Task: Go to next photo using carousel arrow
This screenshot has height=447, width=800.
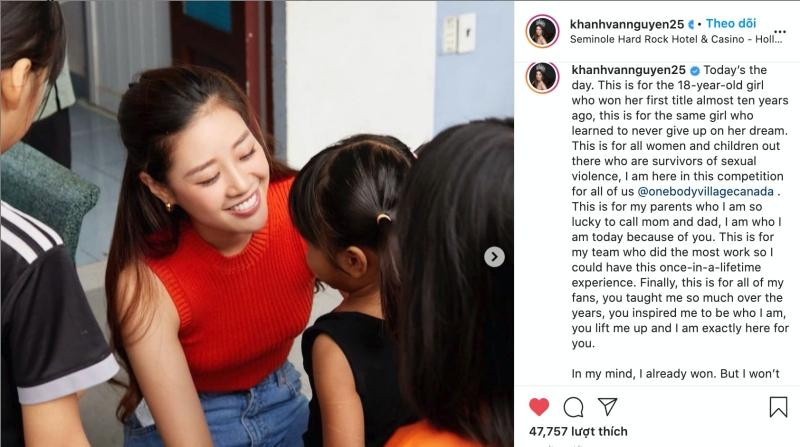Action: pos(494,257)
